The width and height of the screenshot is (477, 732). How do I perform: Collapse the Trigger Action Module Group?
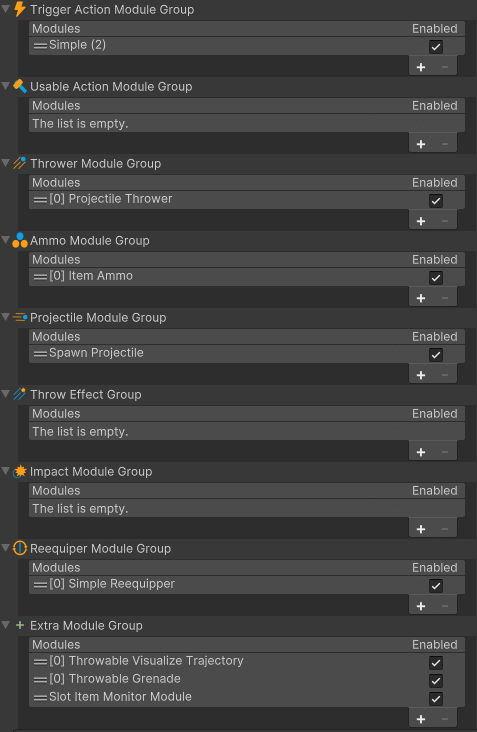coord(6,9)
